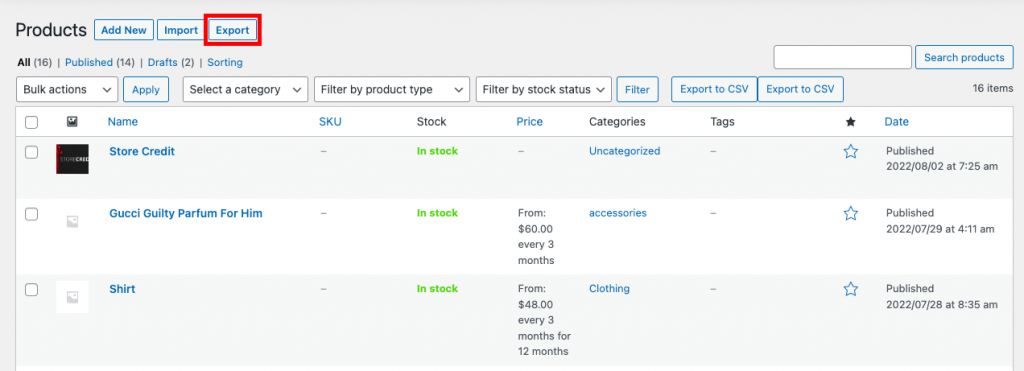
Task: Filter by Uncategorized category link
Action: [624, 151]
